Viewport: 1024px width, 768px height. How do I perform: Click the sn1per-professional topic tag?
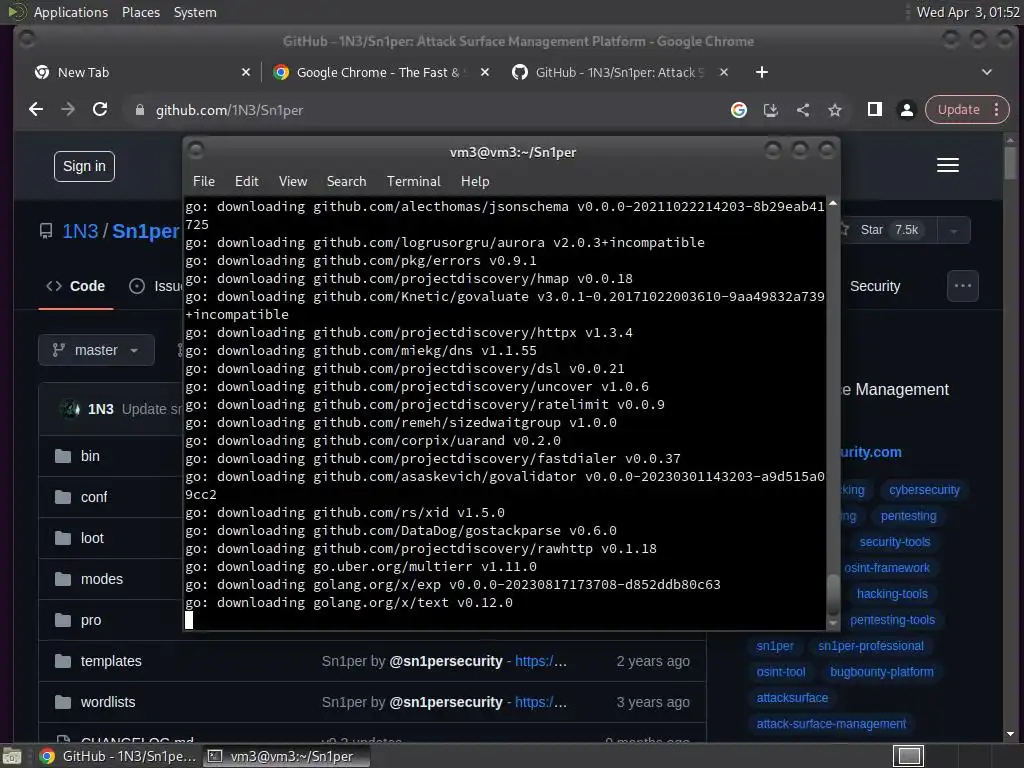coord(871,646)
